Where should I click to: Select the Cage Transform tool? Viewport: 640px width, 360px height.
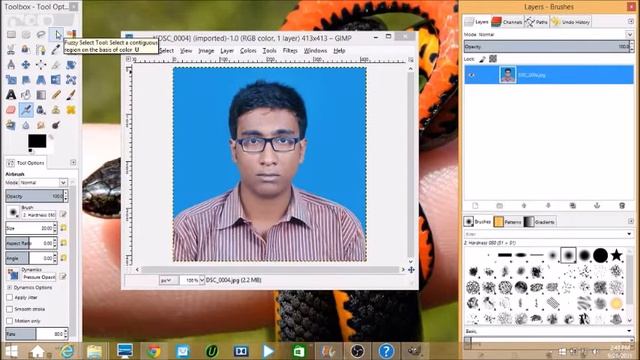71,80
